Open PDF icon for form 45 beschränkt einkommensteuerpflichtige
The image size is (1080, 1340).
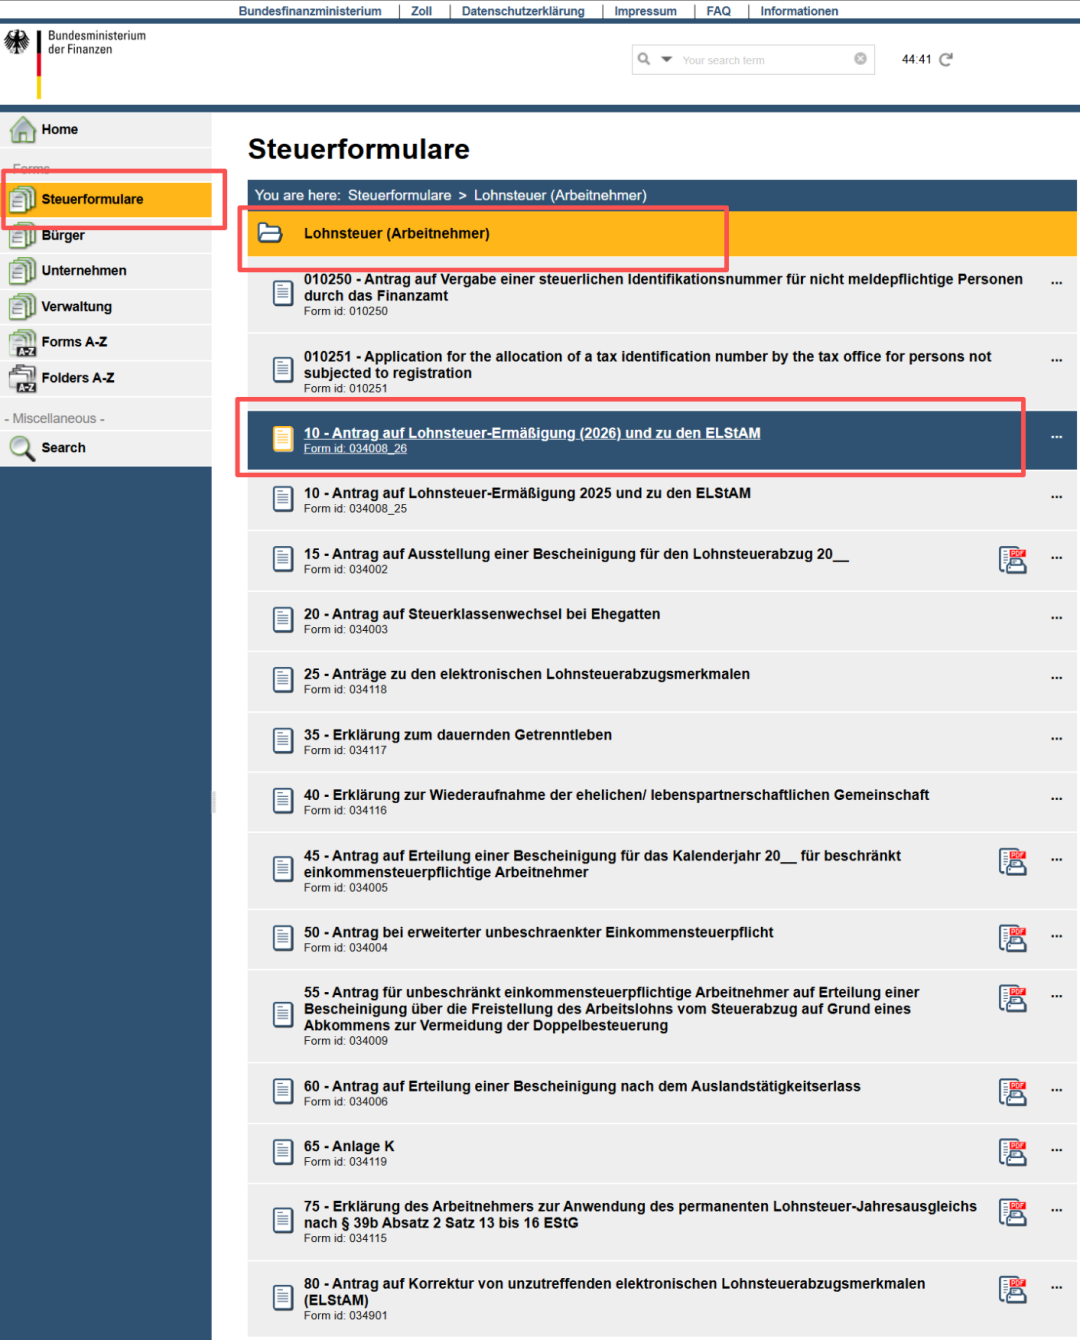click(1013, 862)
